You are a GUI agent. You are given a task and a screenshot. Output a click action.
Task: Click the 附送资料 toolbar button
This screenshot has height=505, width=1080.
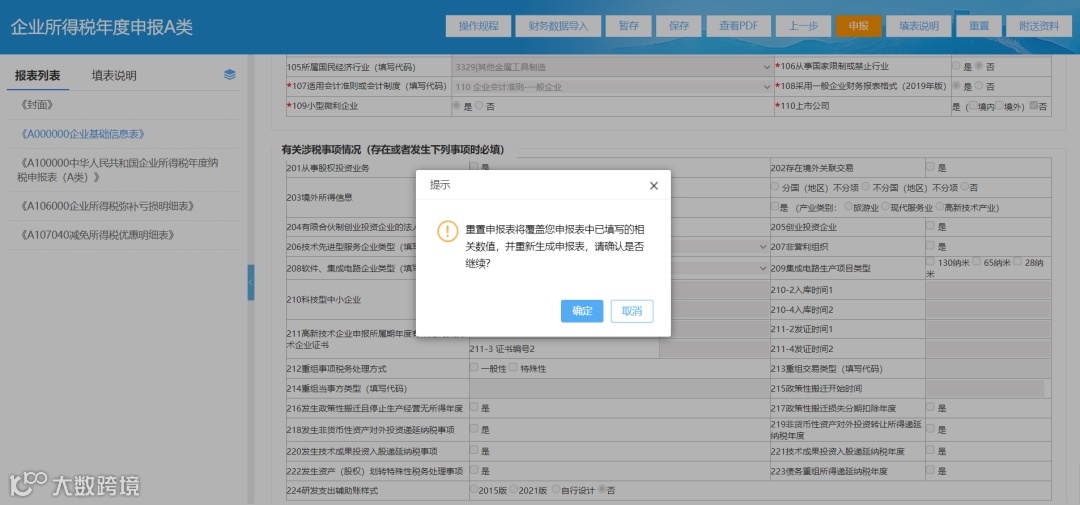point(1039,25)
